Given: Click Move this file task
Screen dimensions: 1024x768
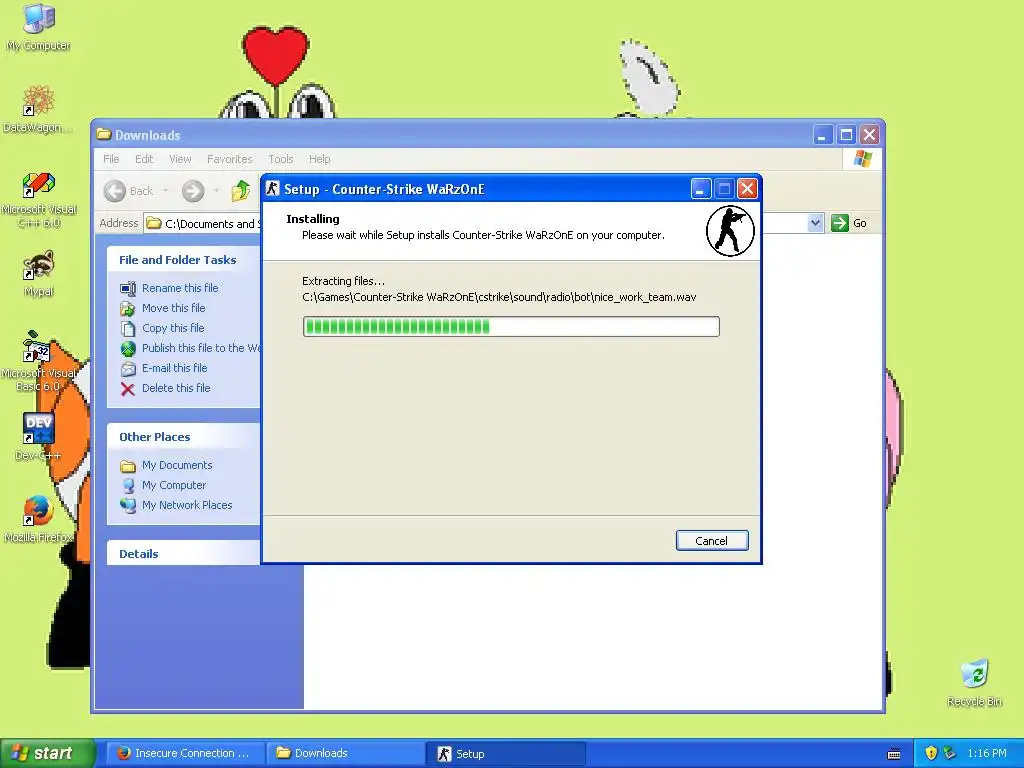Looking at the screenshot, I should point(174,308).
